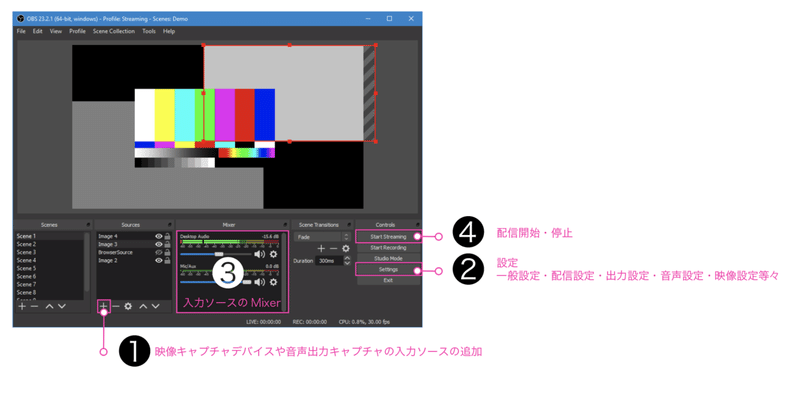Click Start Streaming button
The width and height of the screenshot is (800, 401).
tap(388, 237)
